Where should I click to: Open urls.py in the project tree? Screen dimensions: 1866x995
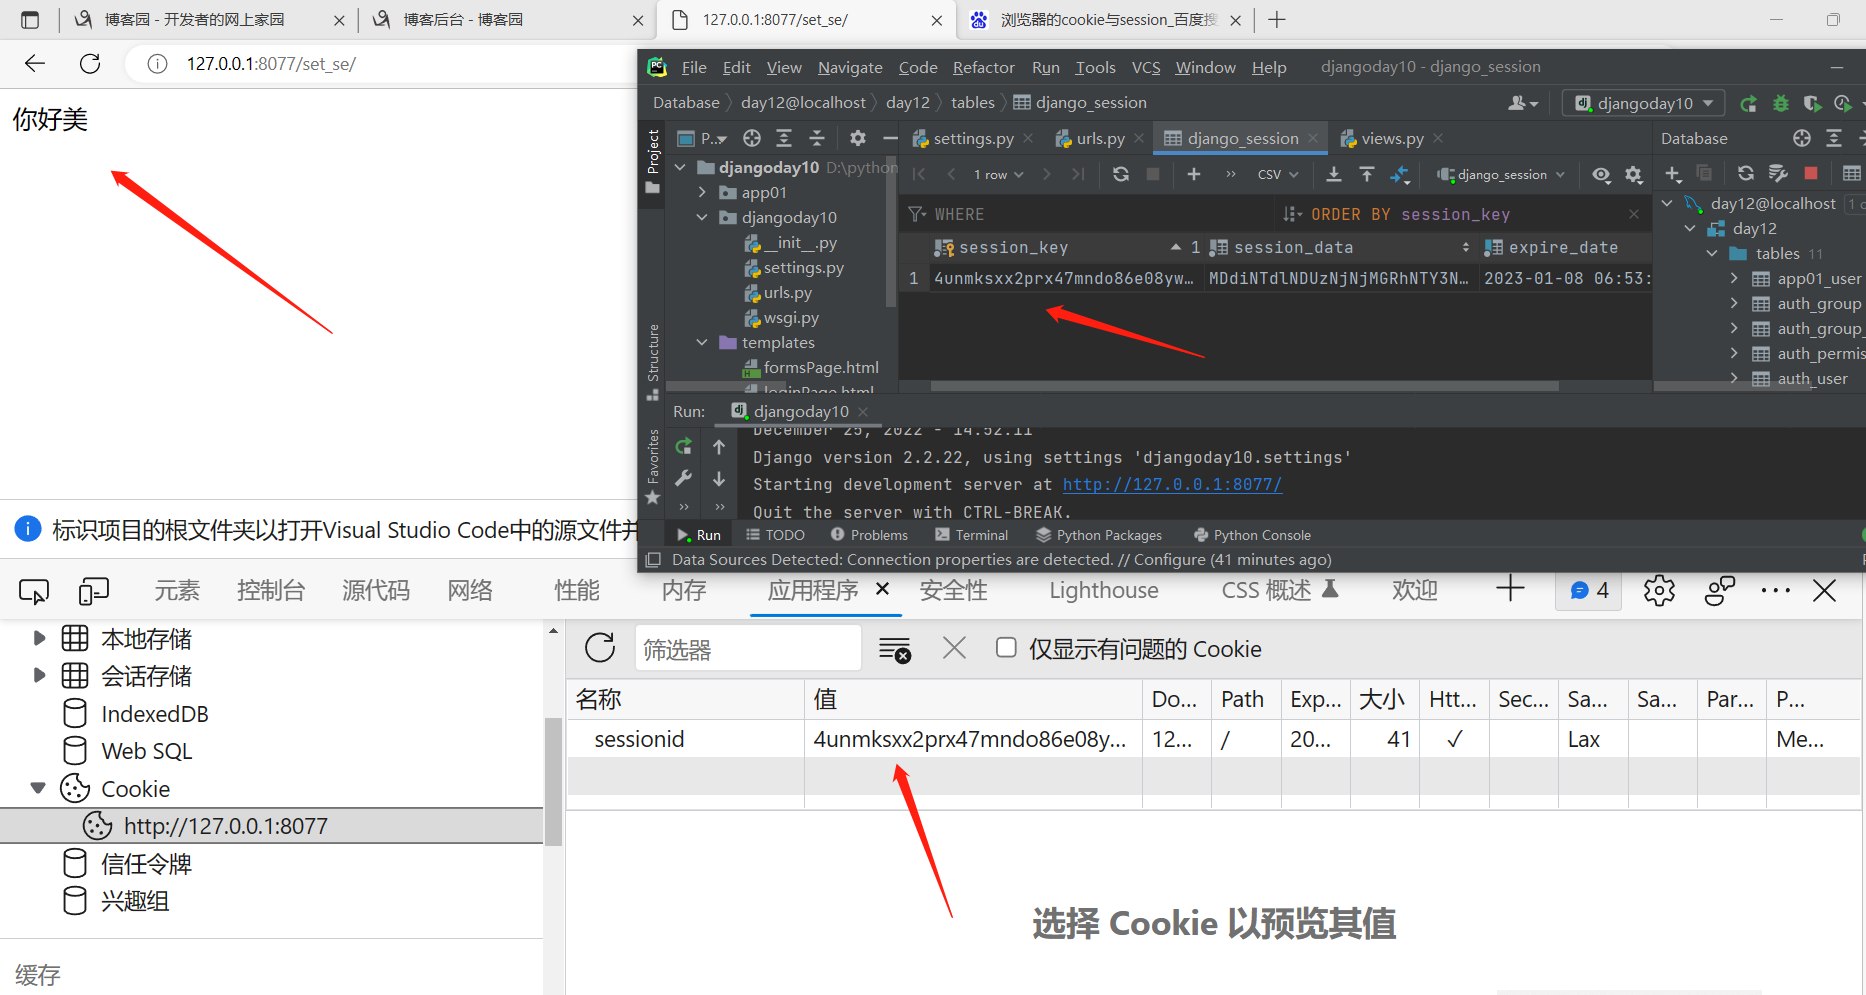788,293
